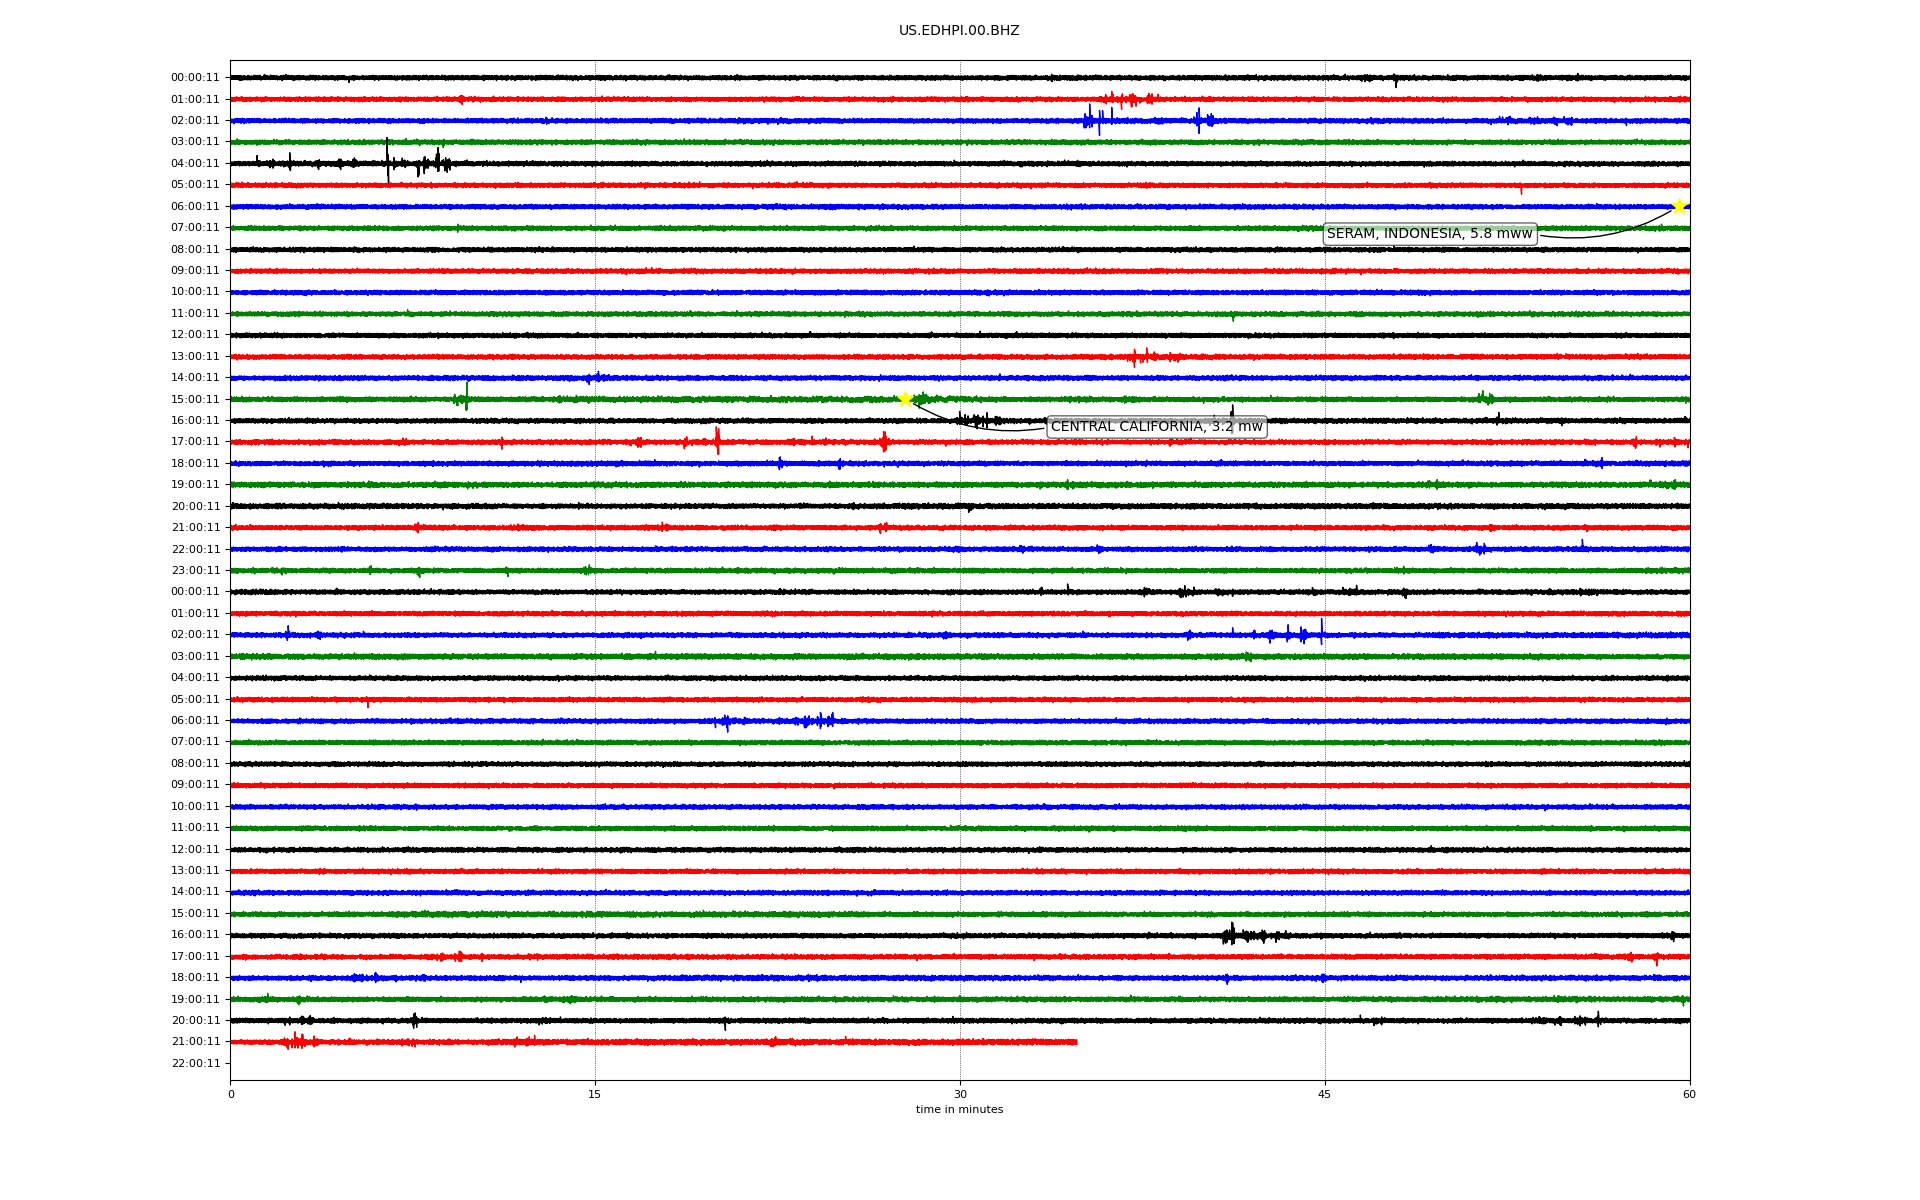Click the CENTRAL CALIFORNIA 3.2 mw label
Screen dimensions: 1920x1200
click(x=1156, y=427)
